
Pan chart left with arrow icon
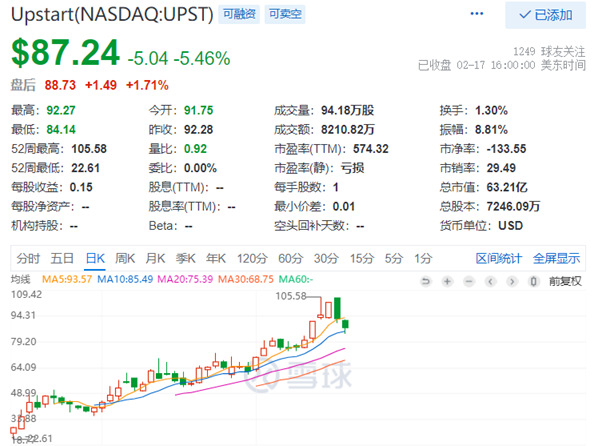coord(491,281)
